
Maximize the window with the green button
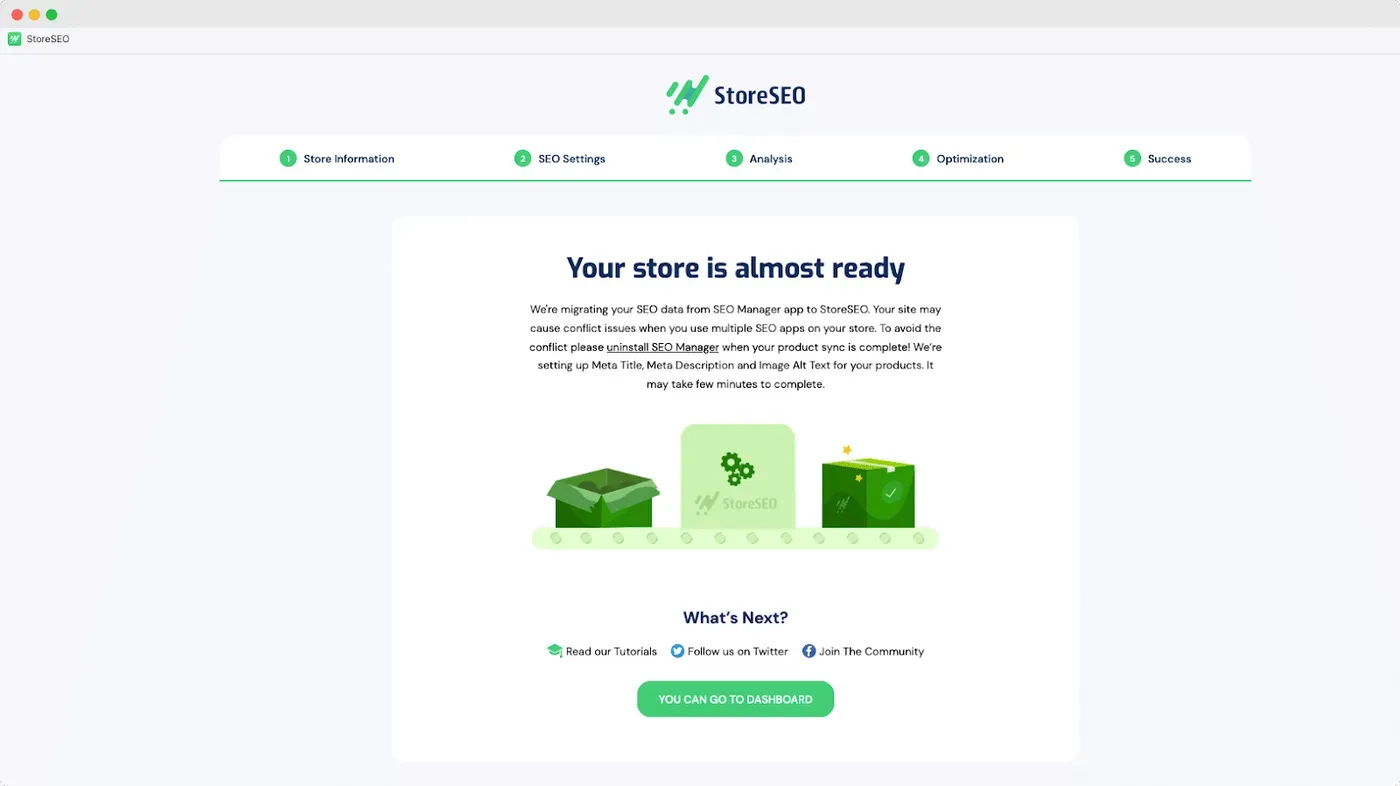[x=52, y=14]
